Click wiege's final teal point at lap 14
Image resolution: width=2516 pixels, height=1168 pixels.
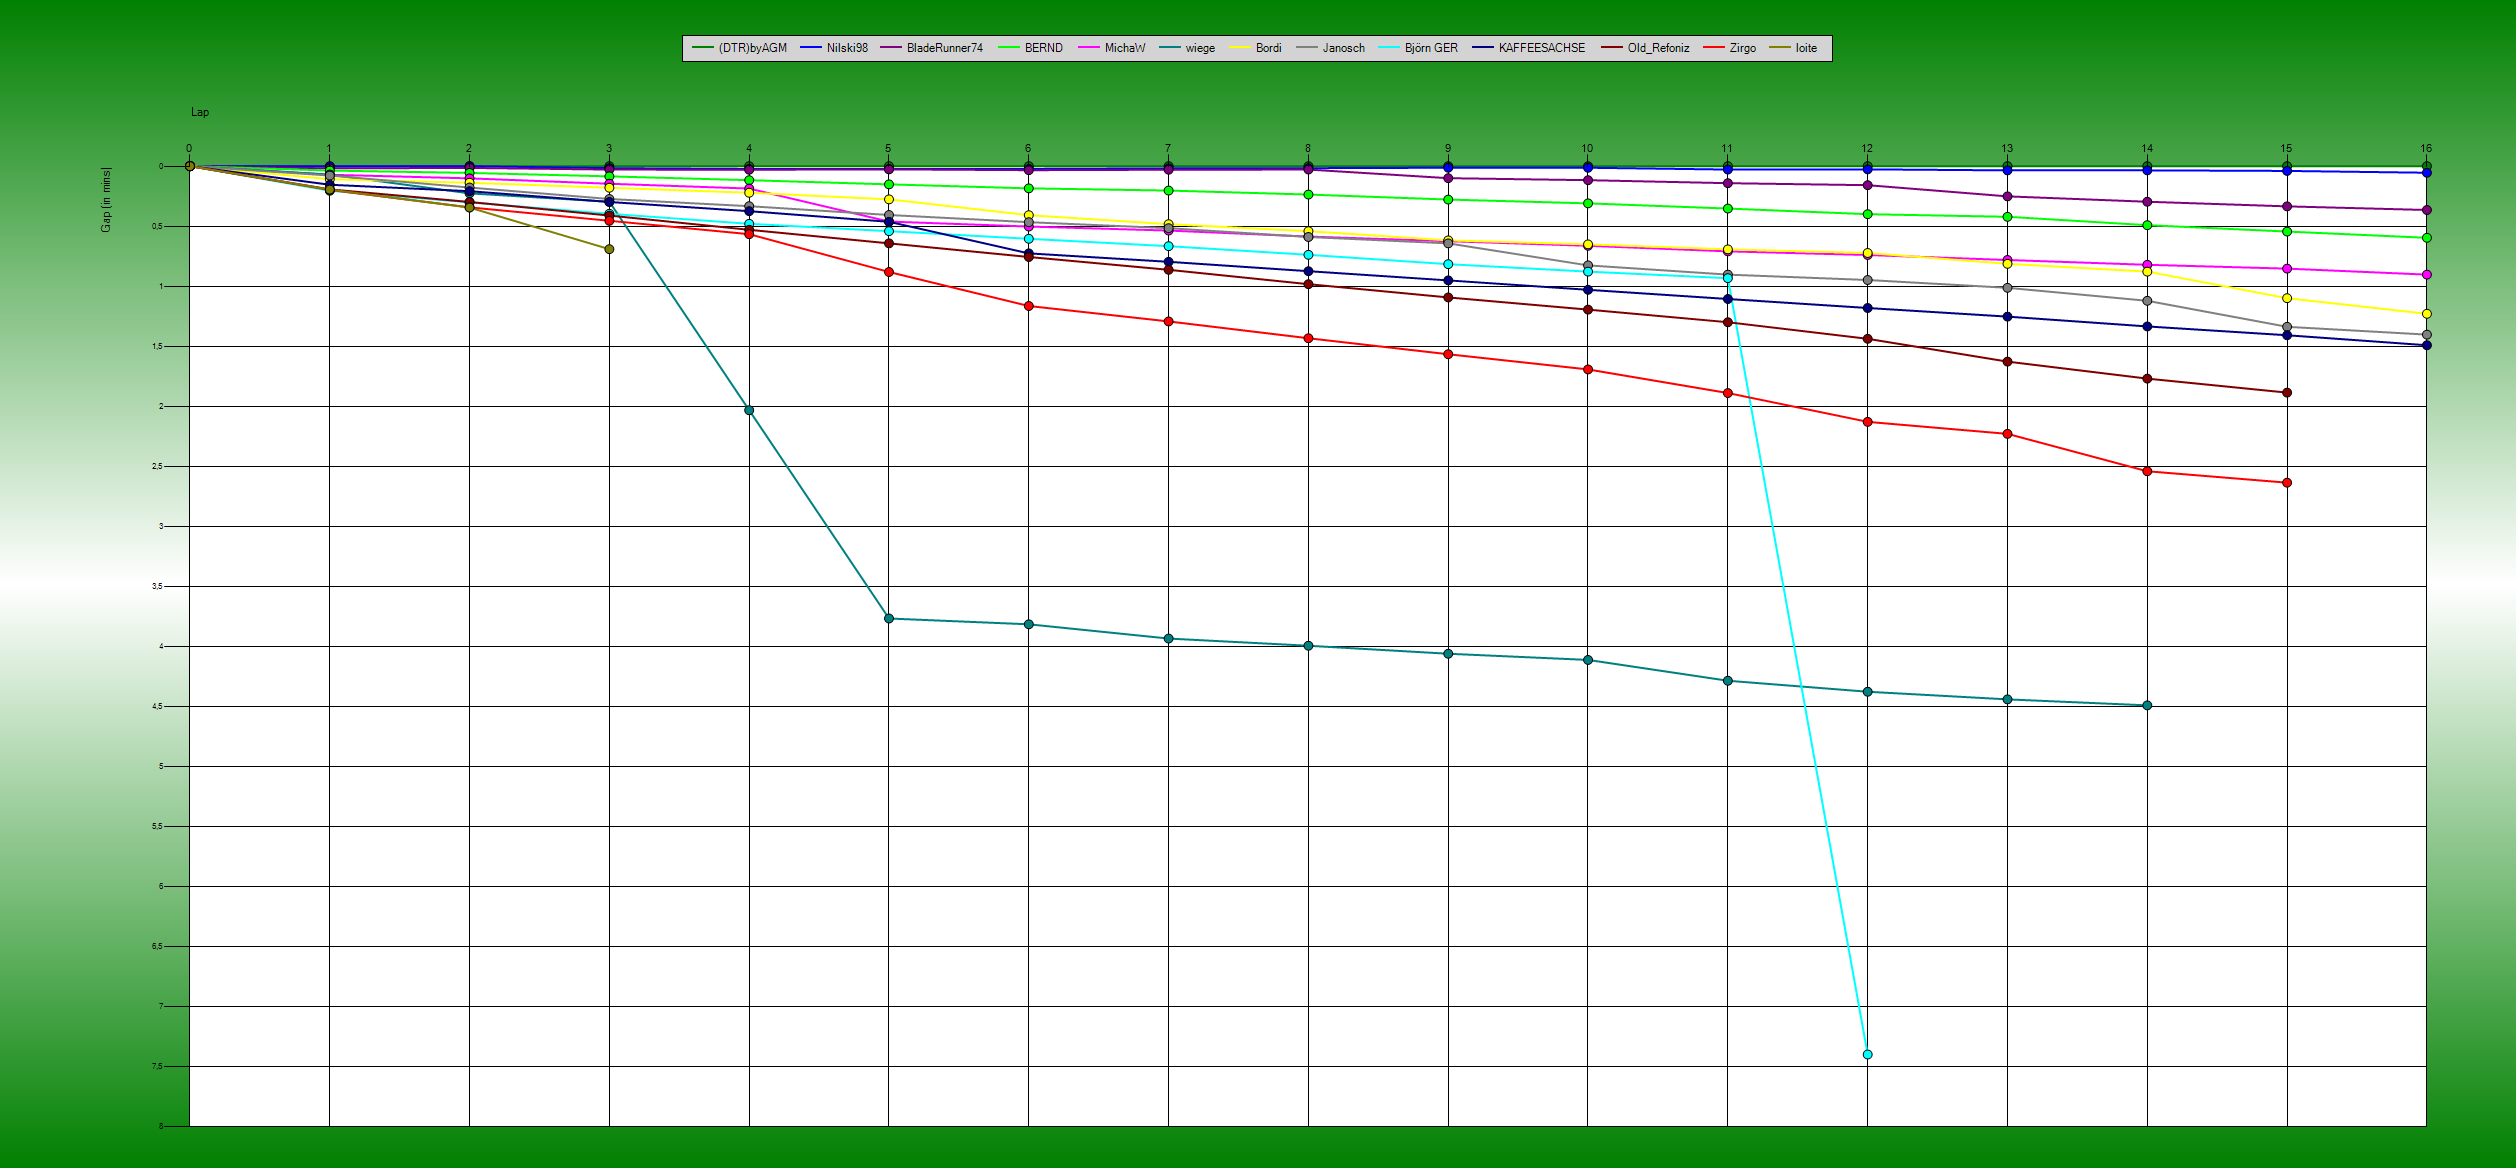point(2147,705)
